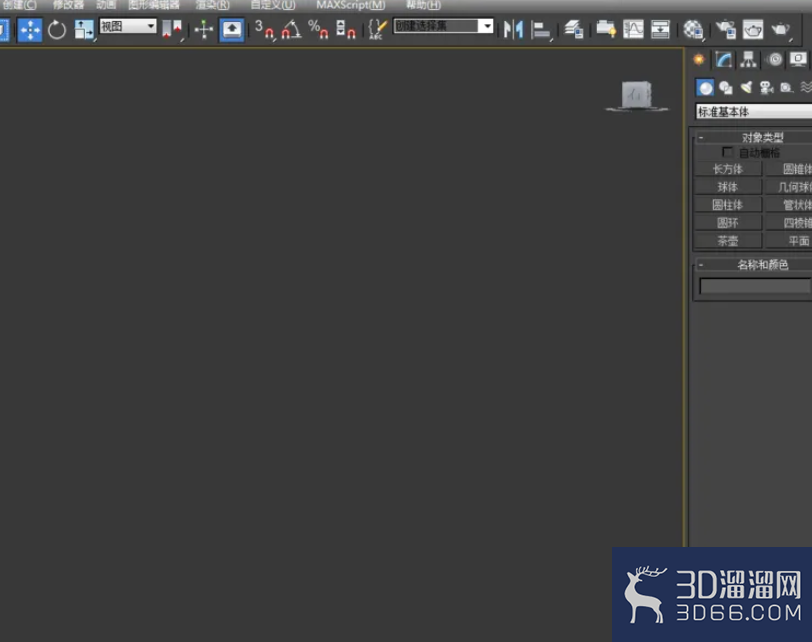Open the Material Editor
The width and height of the screenshot is (812, 642).
tap(693, 30)
